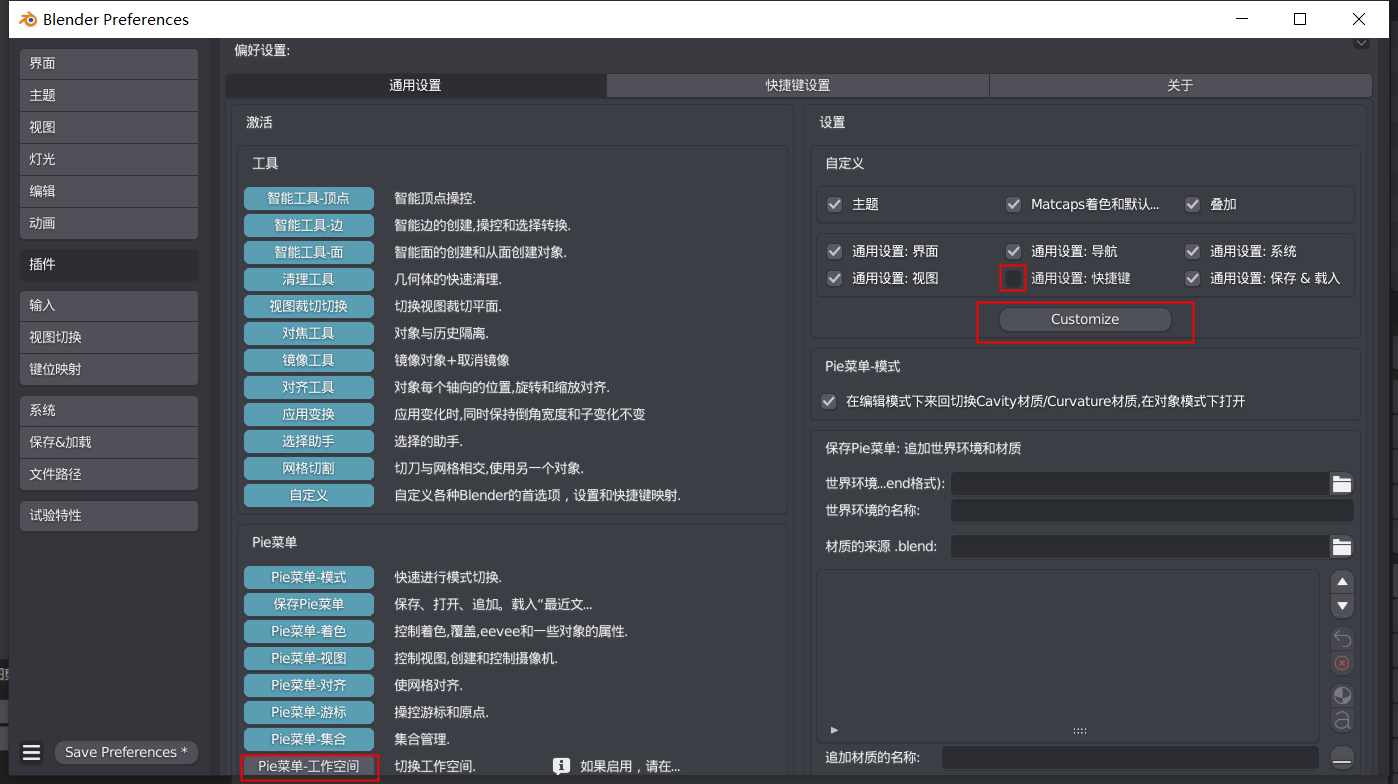The height and width of the screenshot is (784, 1398).
Task: Switch to 关于 tab
Action: (1181, 85)
